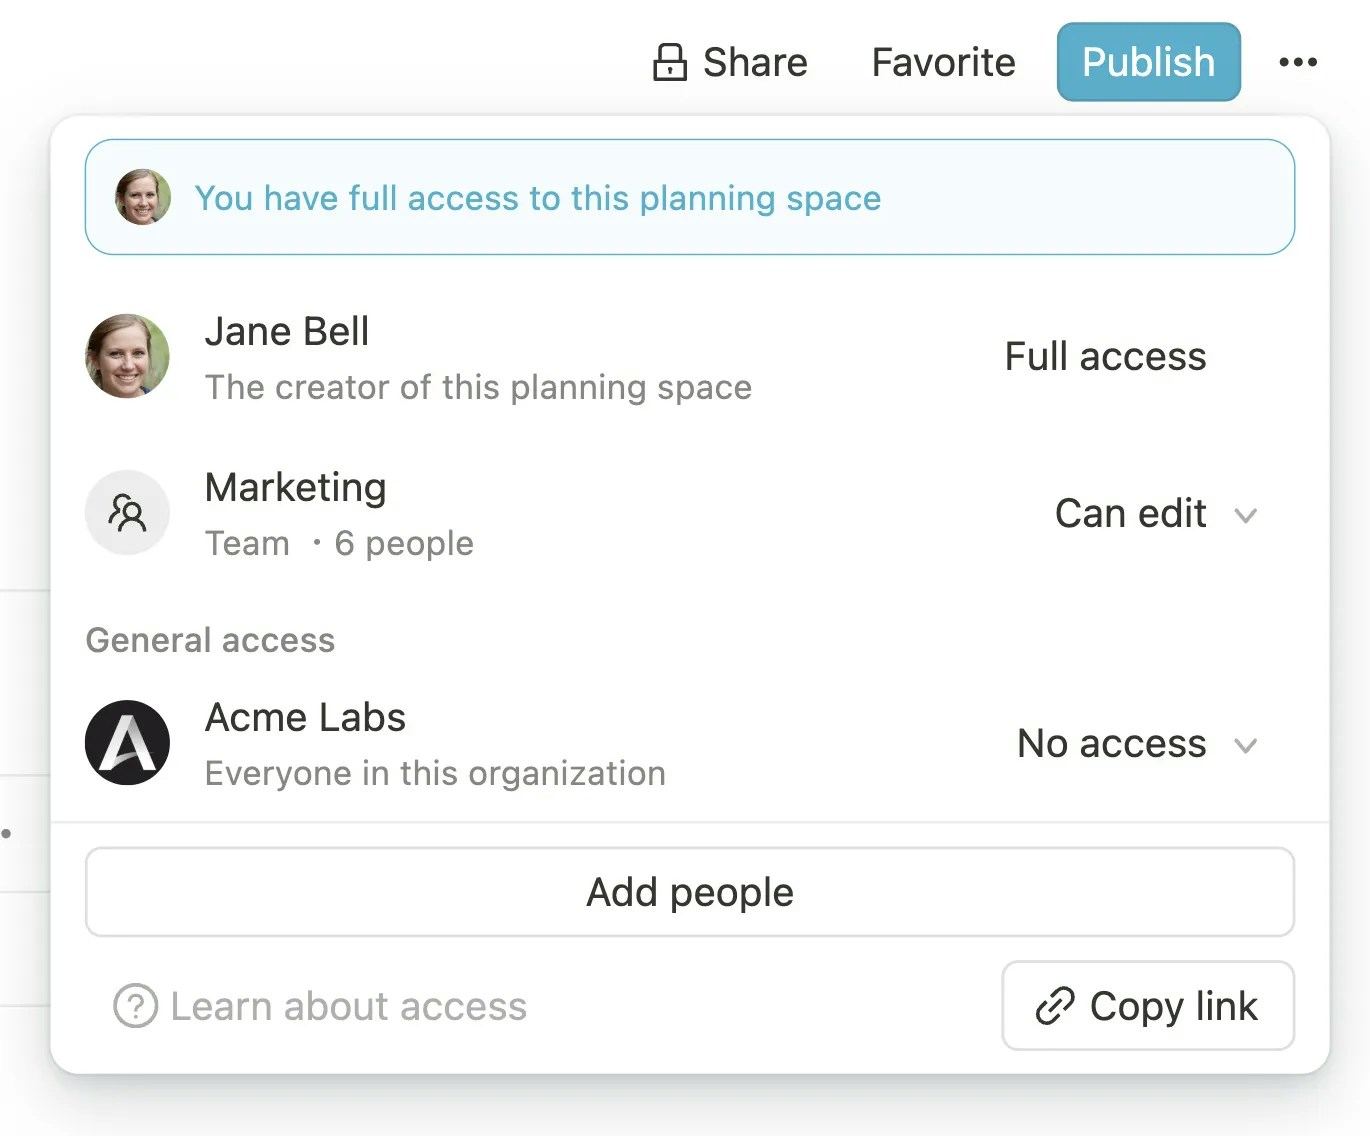The image size is (1370, 1136).
Task: Expand the No access chevron for Acme Labs
Action: 1245,745
